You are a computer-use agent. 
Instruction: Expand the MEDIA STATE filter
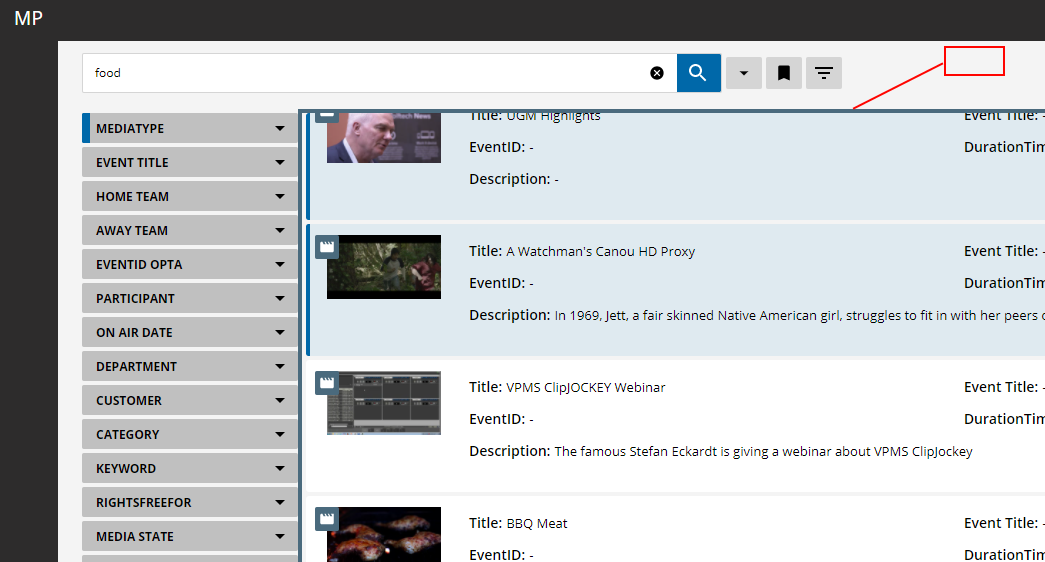coord(280,537)
